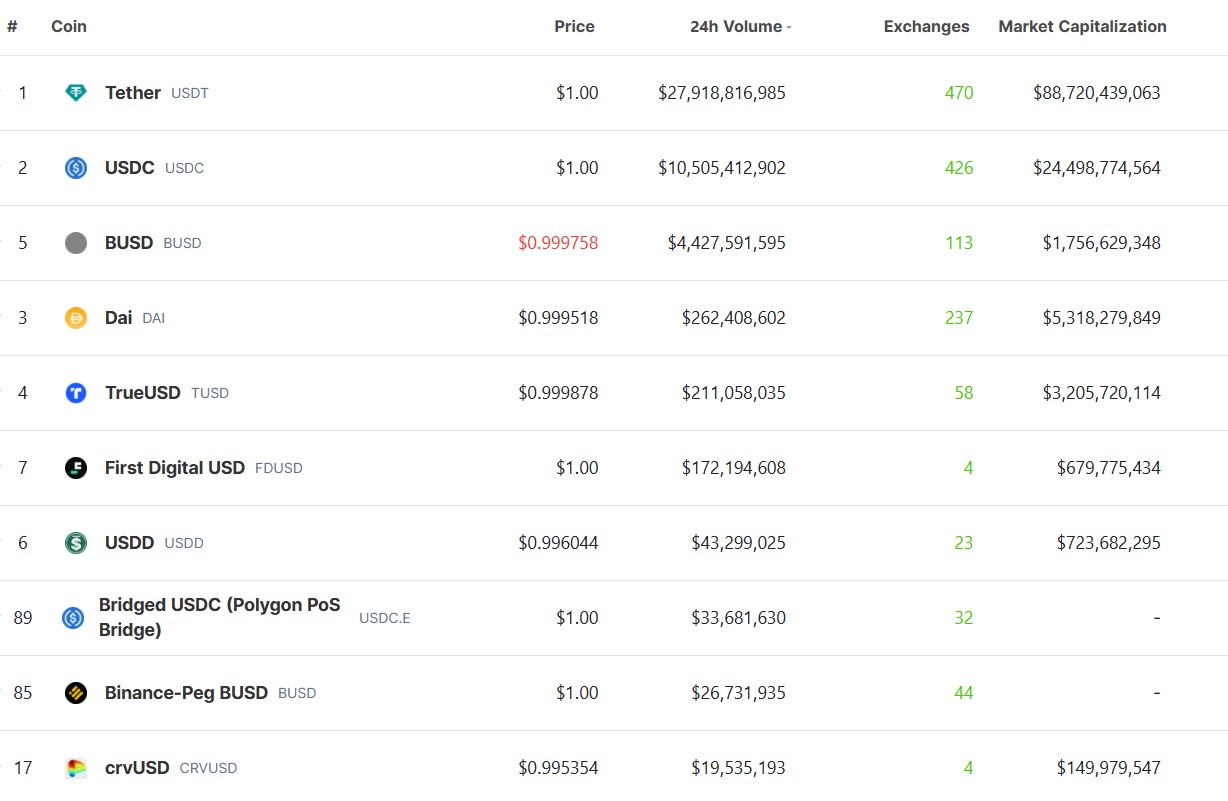Click the crvUSD coin logo icon

pos(76,768)
